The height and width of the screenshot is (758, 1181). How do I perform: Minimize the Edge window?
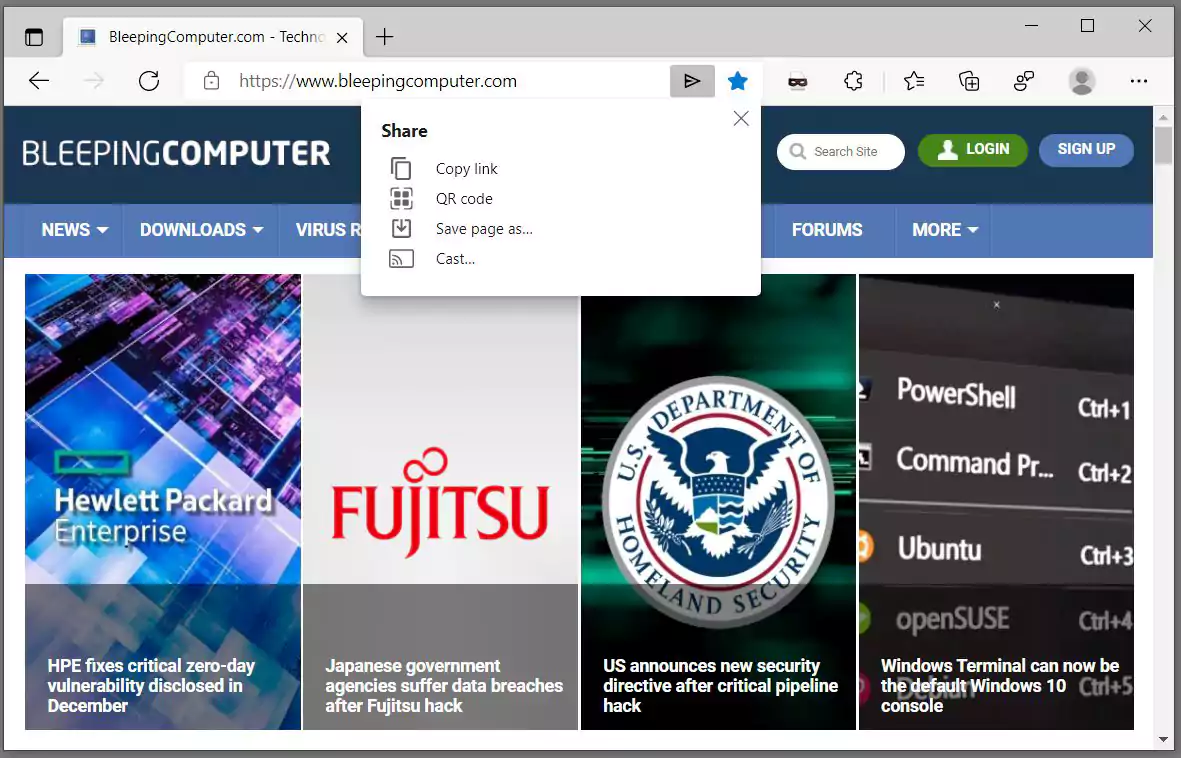1032,26
